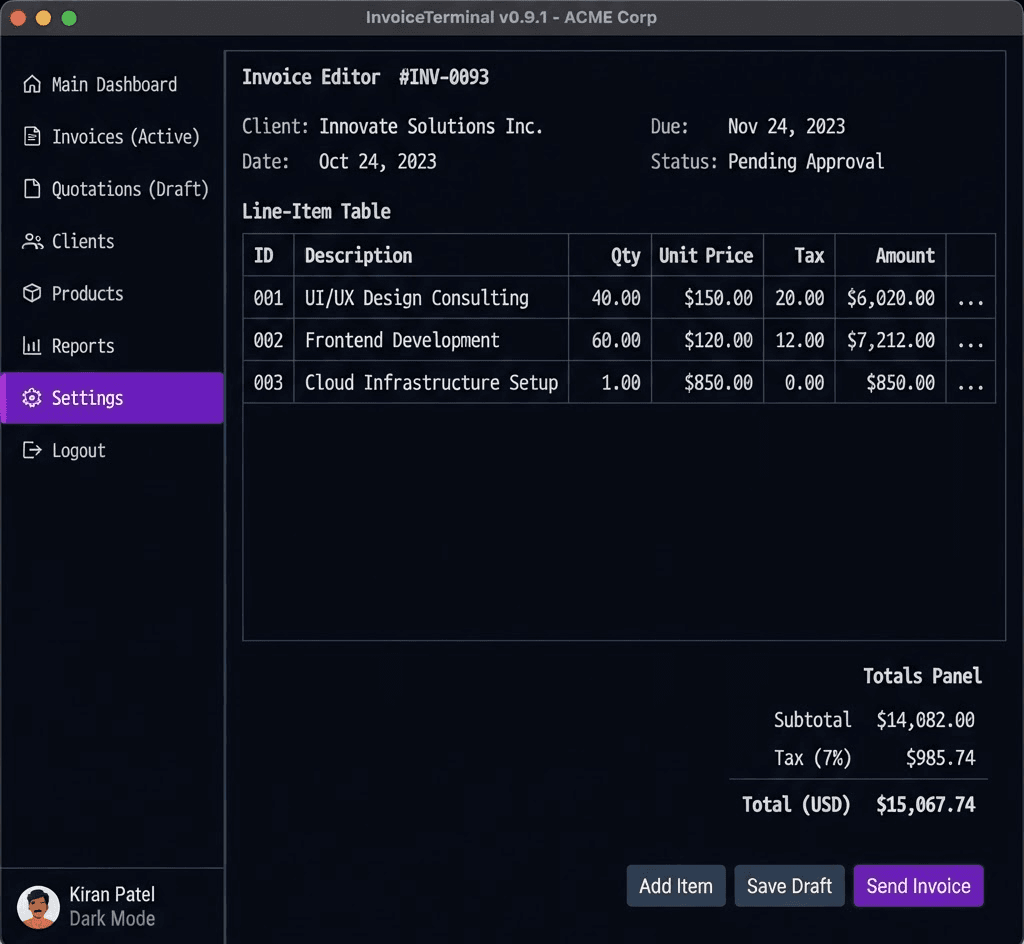The width and height of the screenshot is (1024, 944).
Task: Click the Settings gear icon
Action: [32, 398]
